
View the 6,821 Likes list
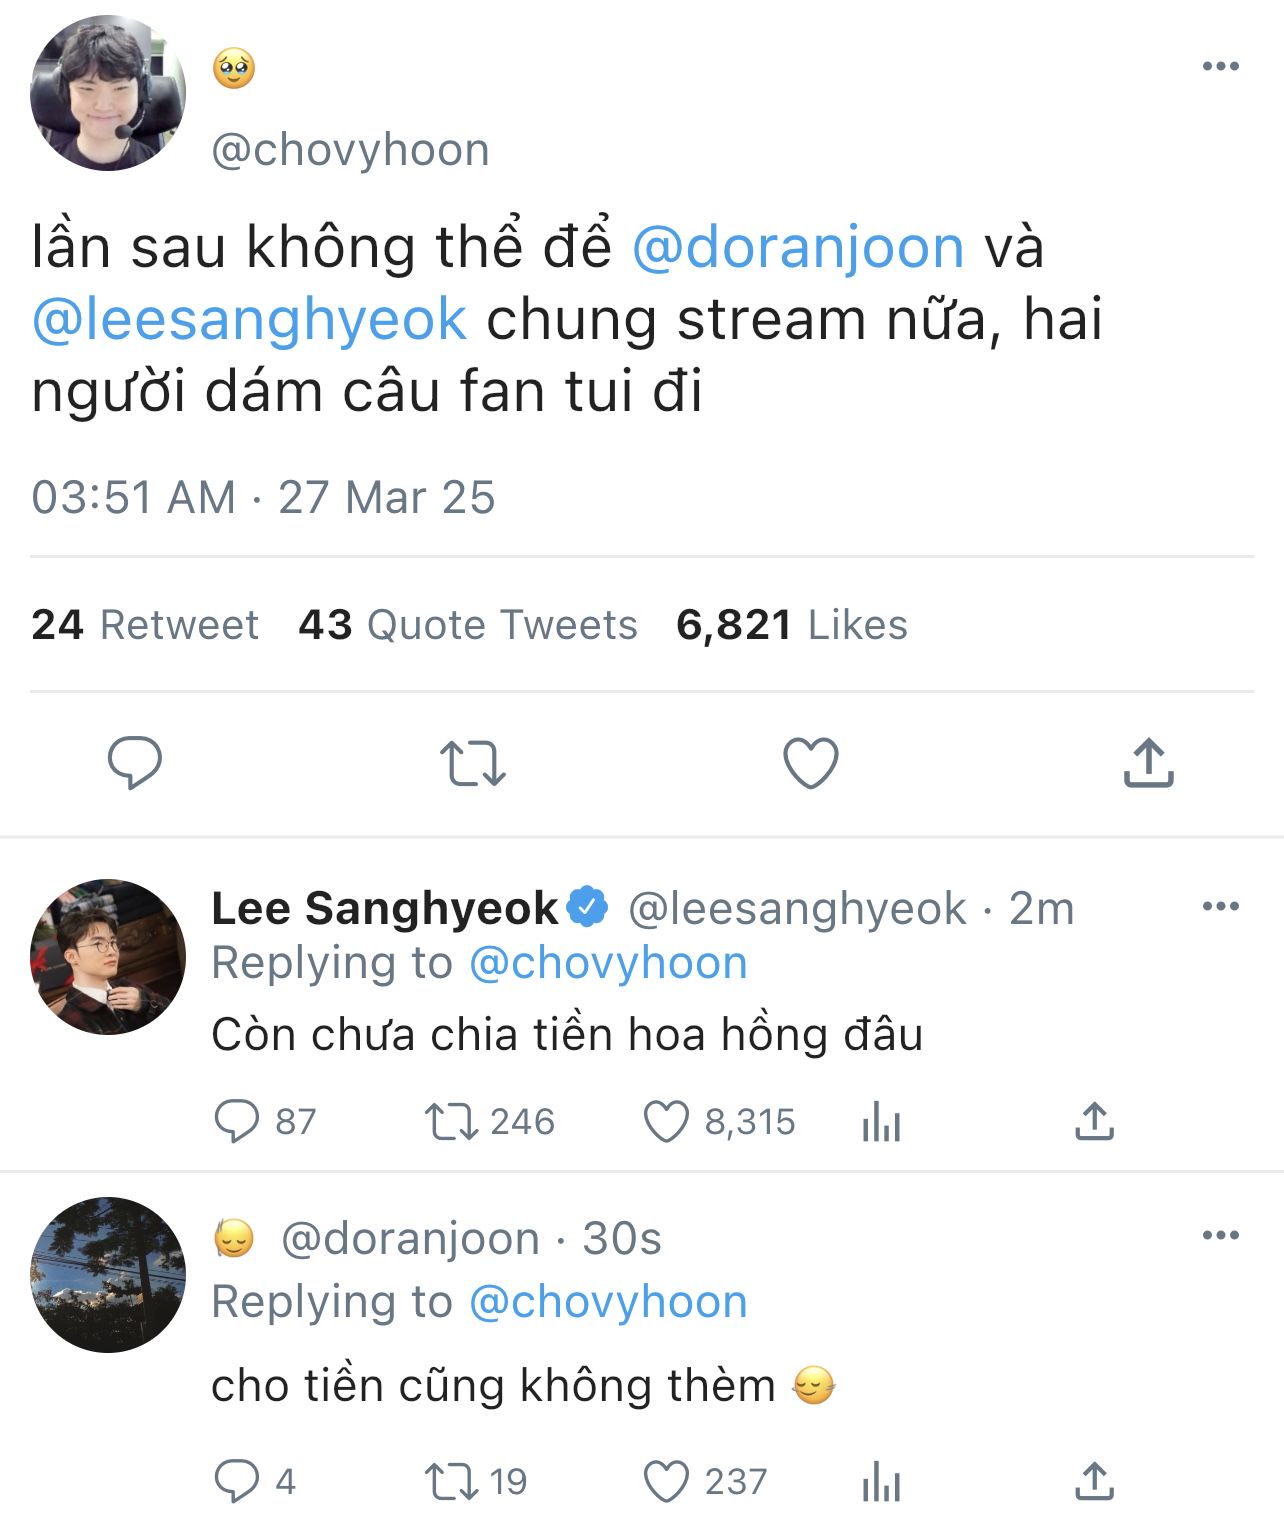coord(792,625)
